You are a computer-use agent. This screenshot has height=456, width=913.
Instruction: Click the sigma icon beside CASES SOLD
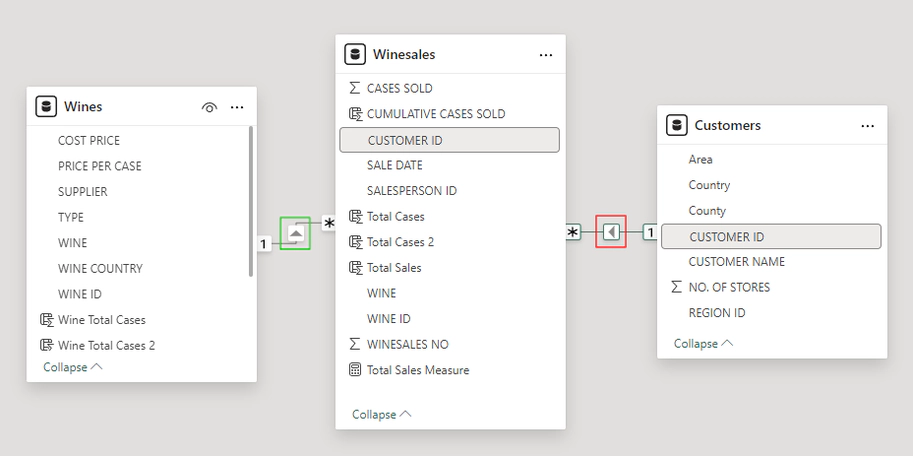354,88
